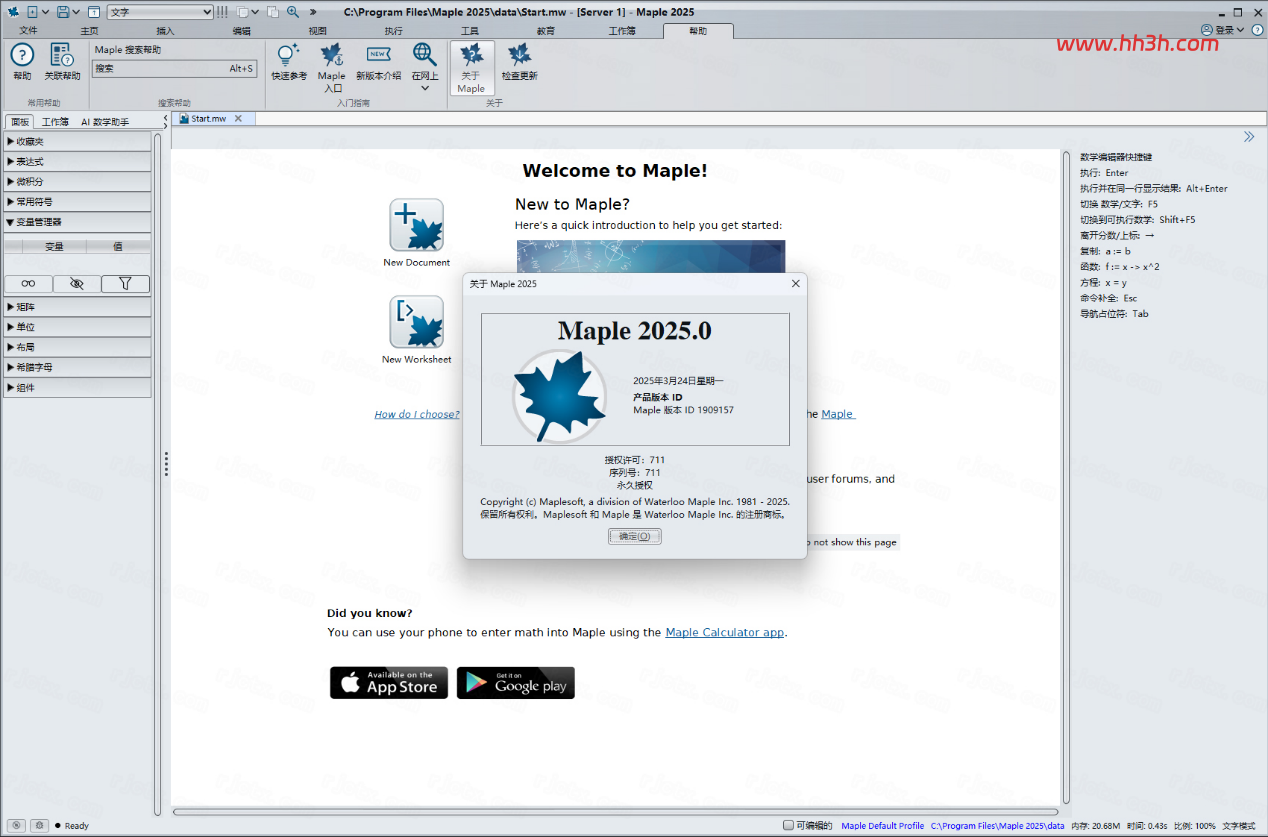Click the Maple 搜索帮助 search field

coord(175,69)
